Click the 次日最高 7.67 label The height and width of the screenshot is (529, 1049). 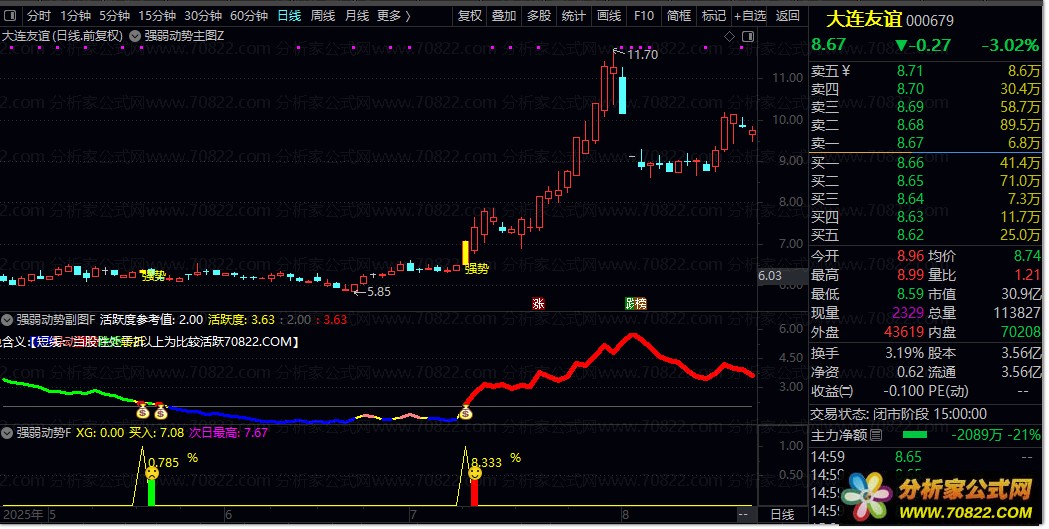[x=228, y=433]
